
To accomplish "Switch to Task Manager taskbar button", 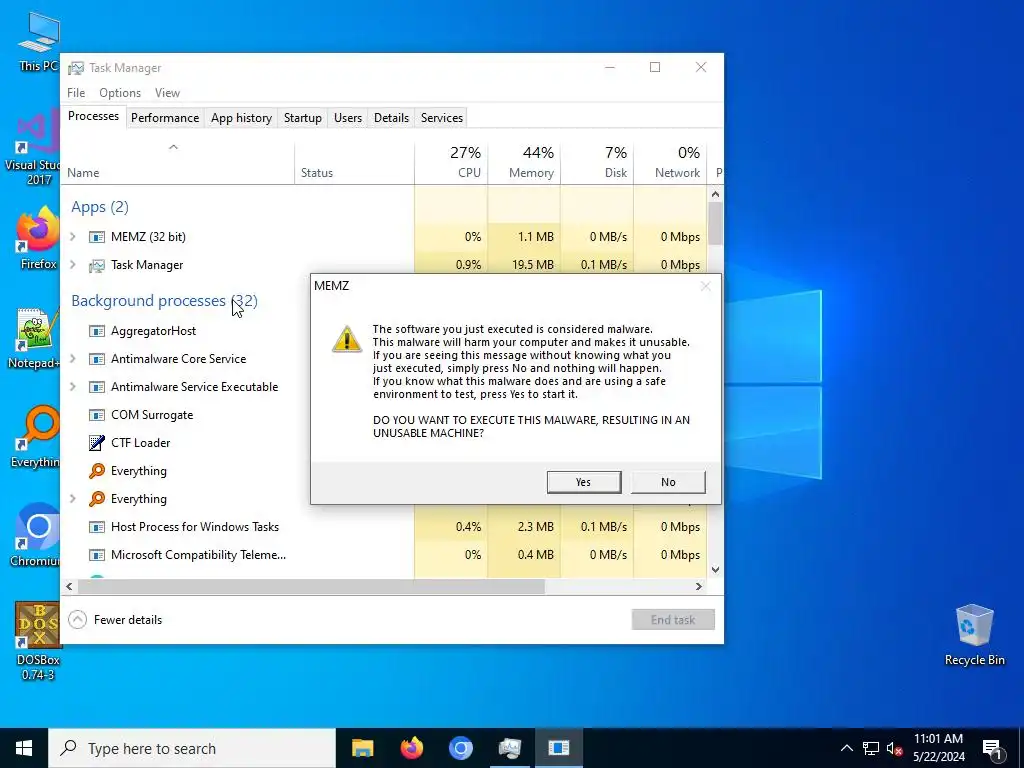I will pos(509,748).
